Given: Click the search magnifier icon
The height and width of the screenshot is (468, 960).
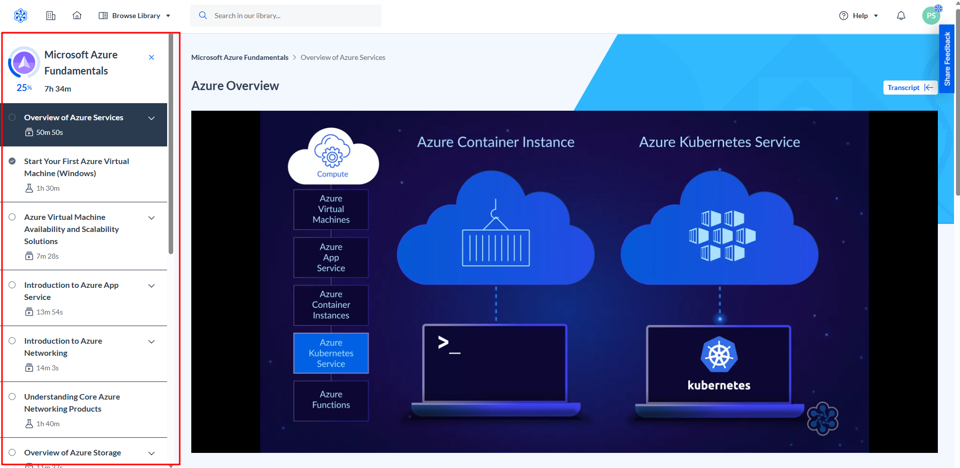Looking at the screenshot, I should pyautogui.click(x=203, y=15).
